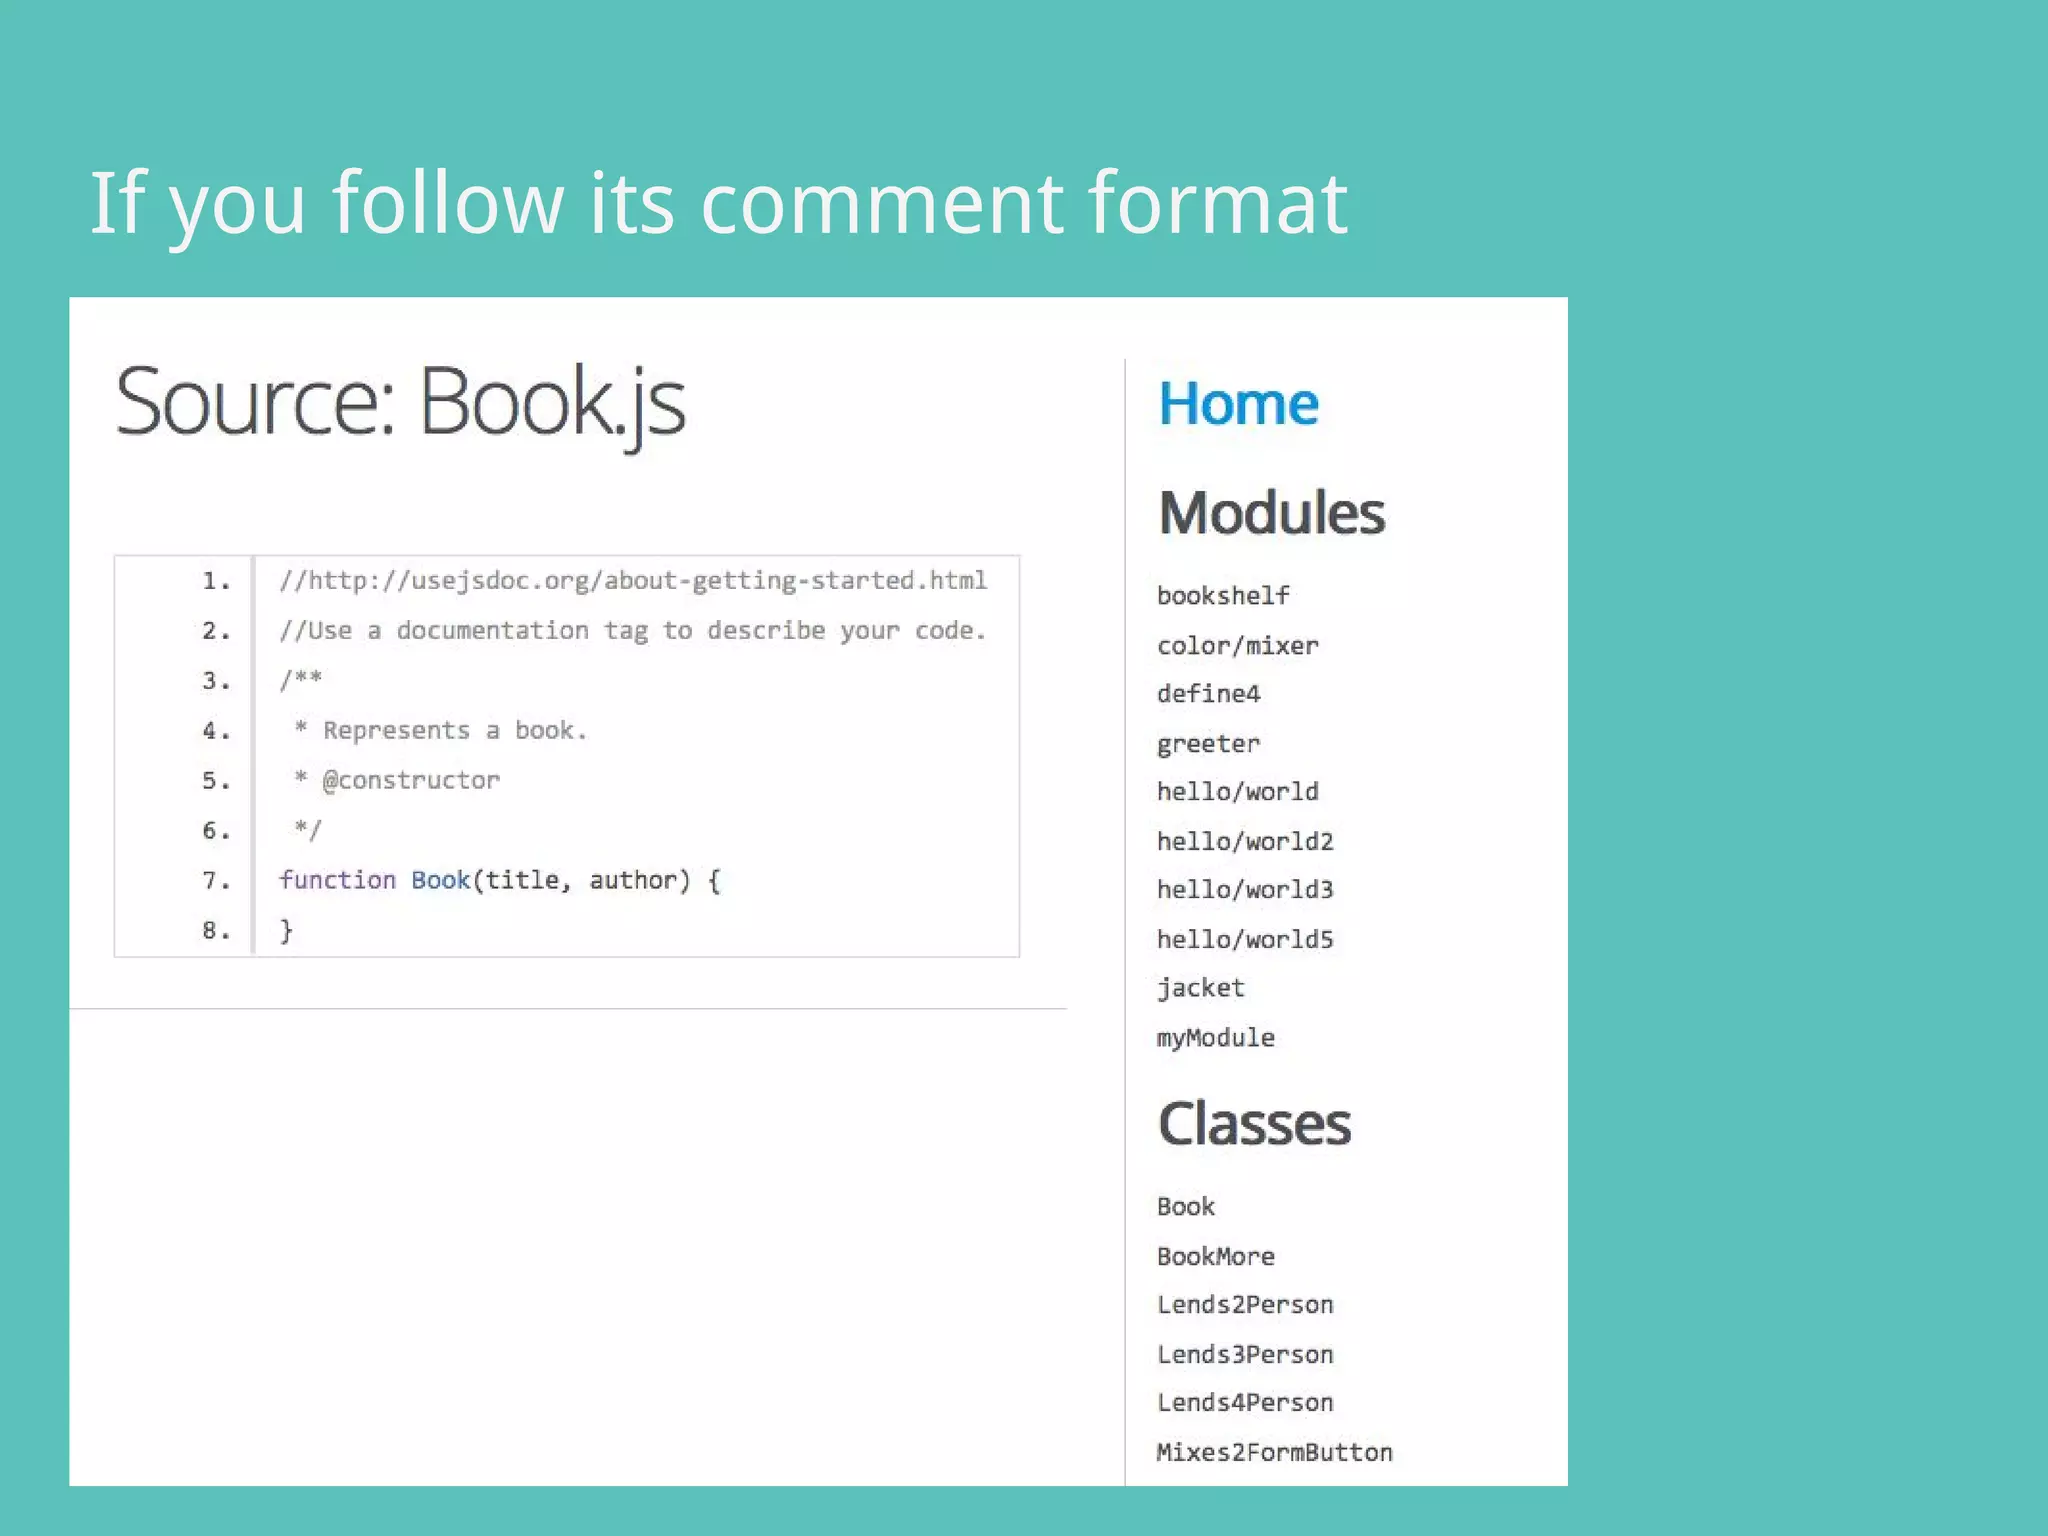Screen dimensions: 2048x1536
Task: Click the function Book(title, author) code line
Action: tap(499, 880)
